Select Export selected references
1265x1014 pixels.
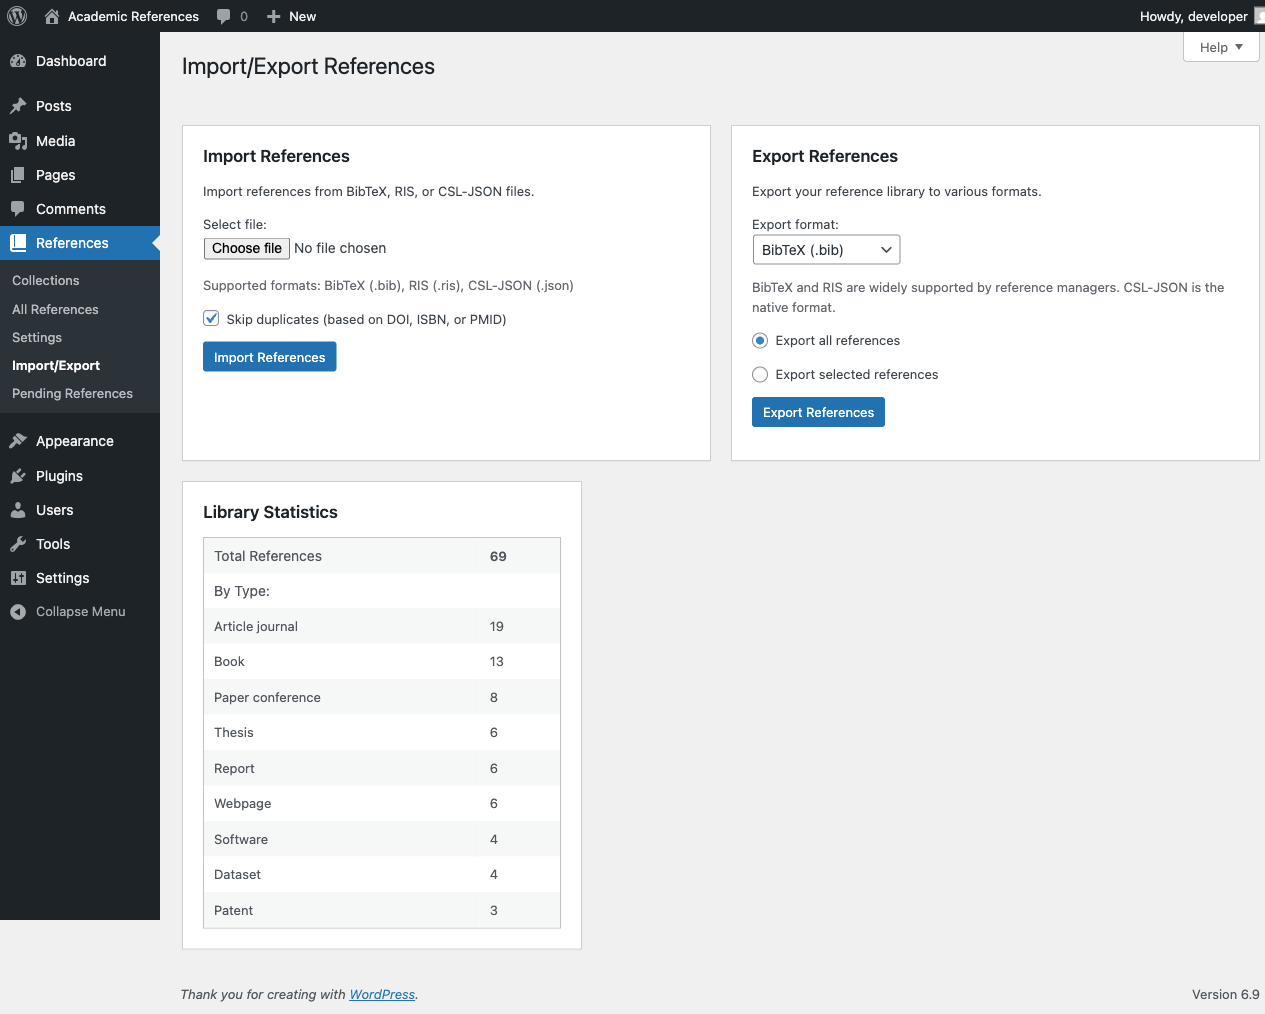[x=760, y=374]
